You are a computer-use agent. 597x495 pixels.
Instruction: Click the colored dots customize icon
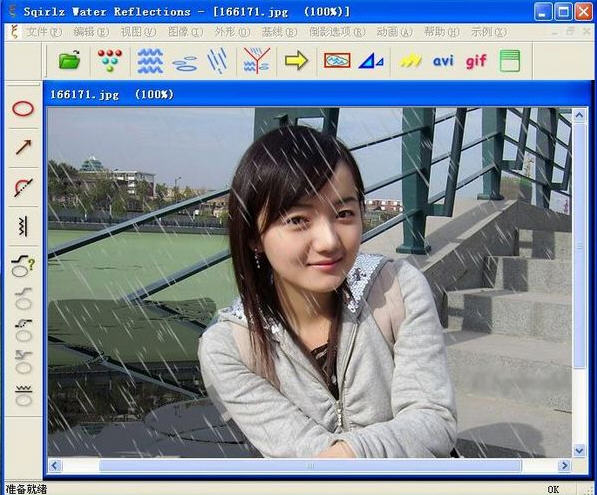110,60
